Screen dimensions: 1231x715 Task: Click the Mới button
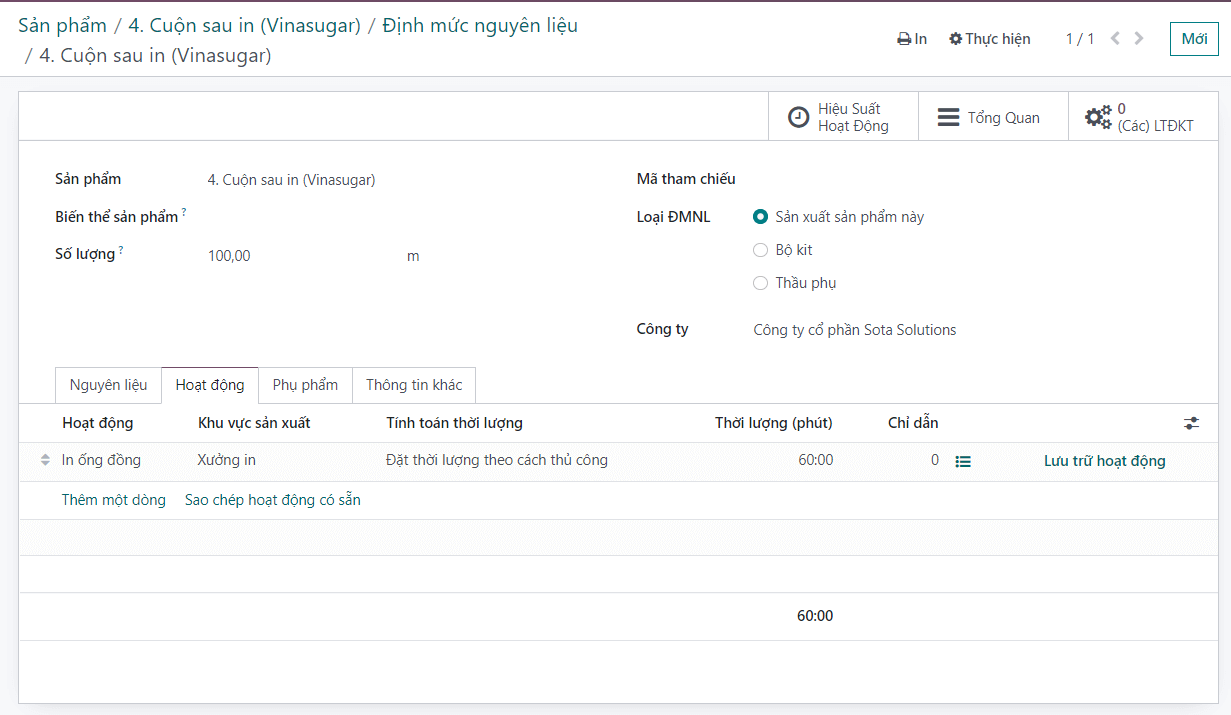[x=1194, y=39]
